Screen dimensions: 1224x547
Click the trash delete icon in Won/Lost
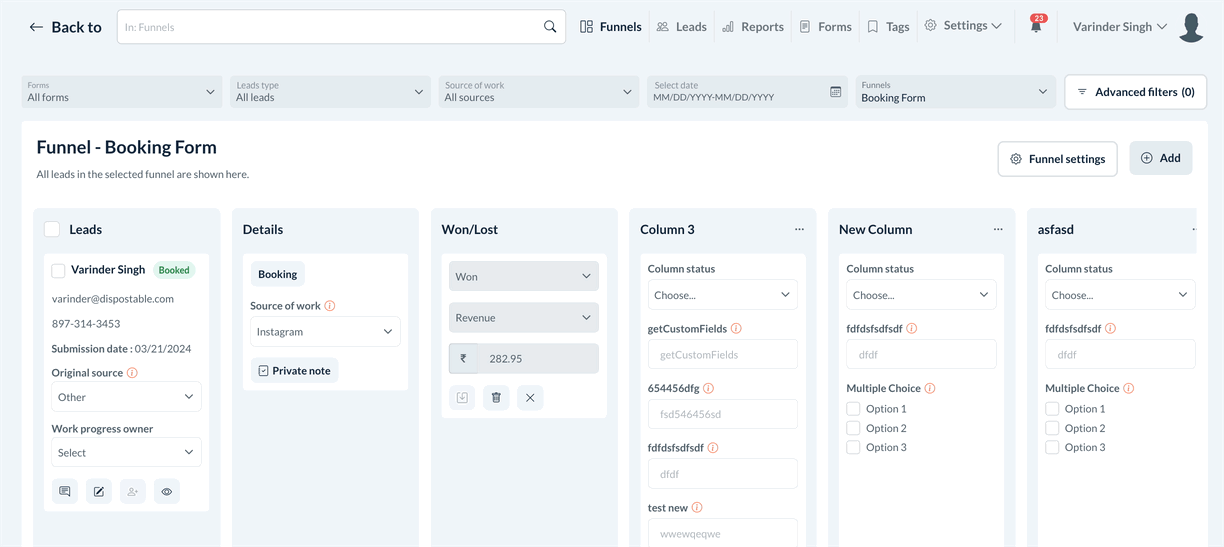[496, 397]
